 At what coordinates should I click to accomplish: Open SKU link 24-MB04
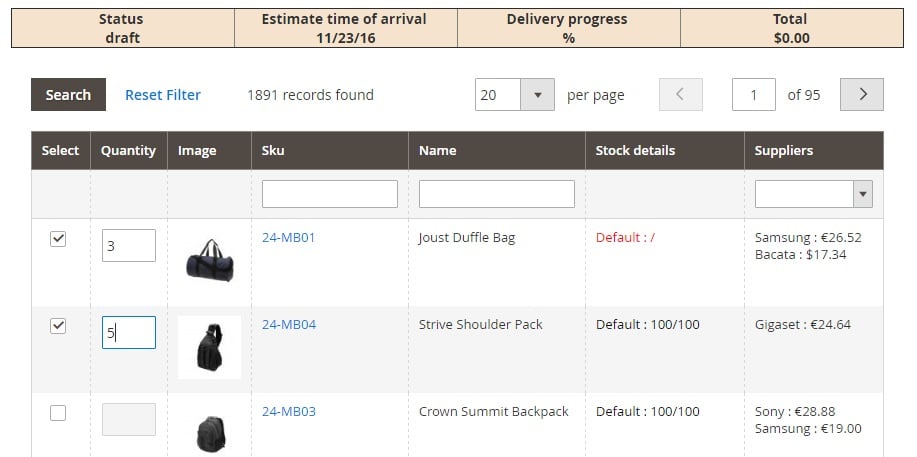coord(289,324)
